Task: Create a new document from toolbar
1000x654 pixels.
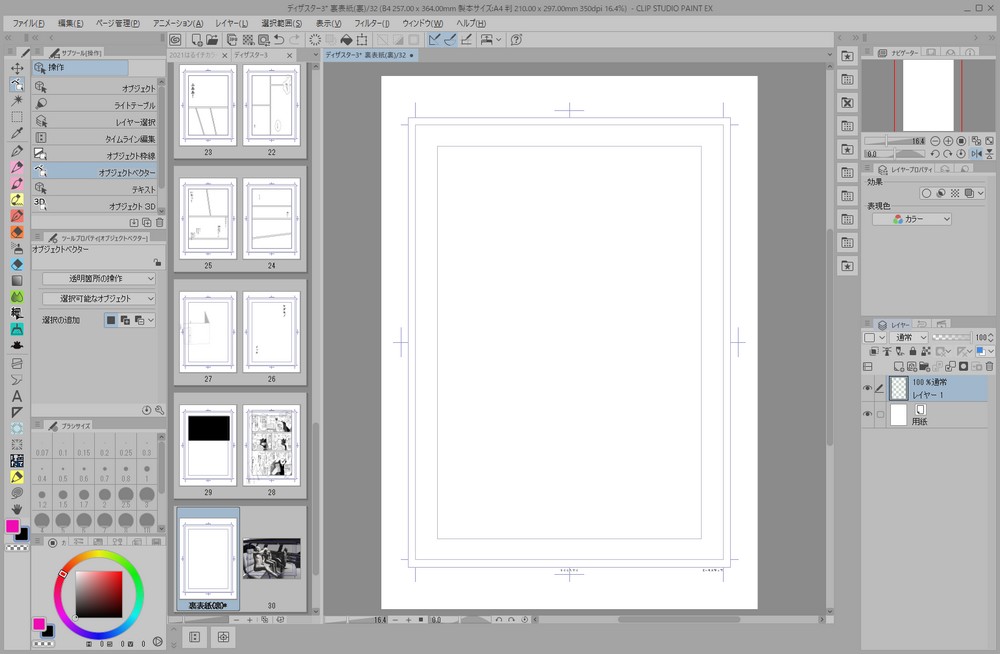Action: [196, 40]
